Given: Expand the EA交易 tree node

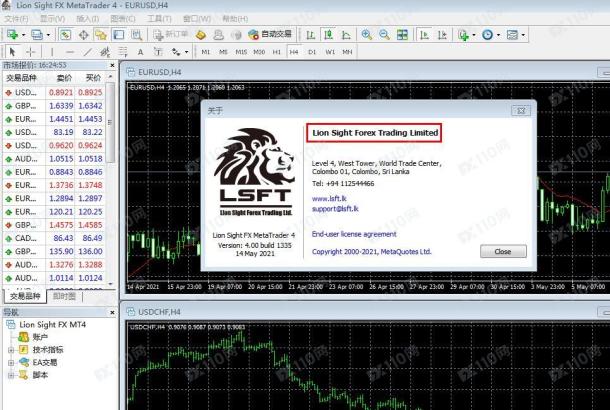Looking at the screenshot, I should [11, 363].
